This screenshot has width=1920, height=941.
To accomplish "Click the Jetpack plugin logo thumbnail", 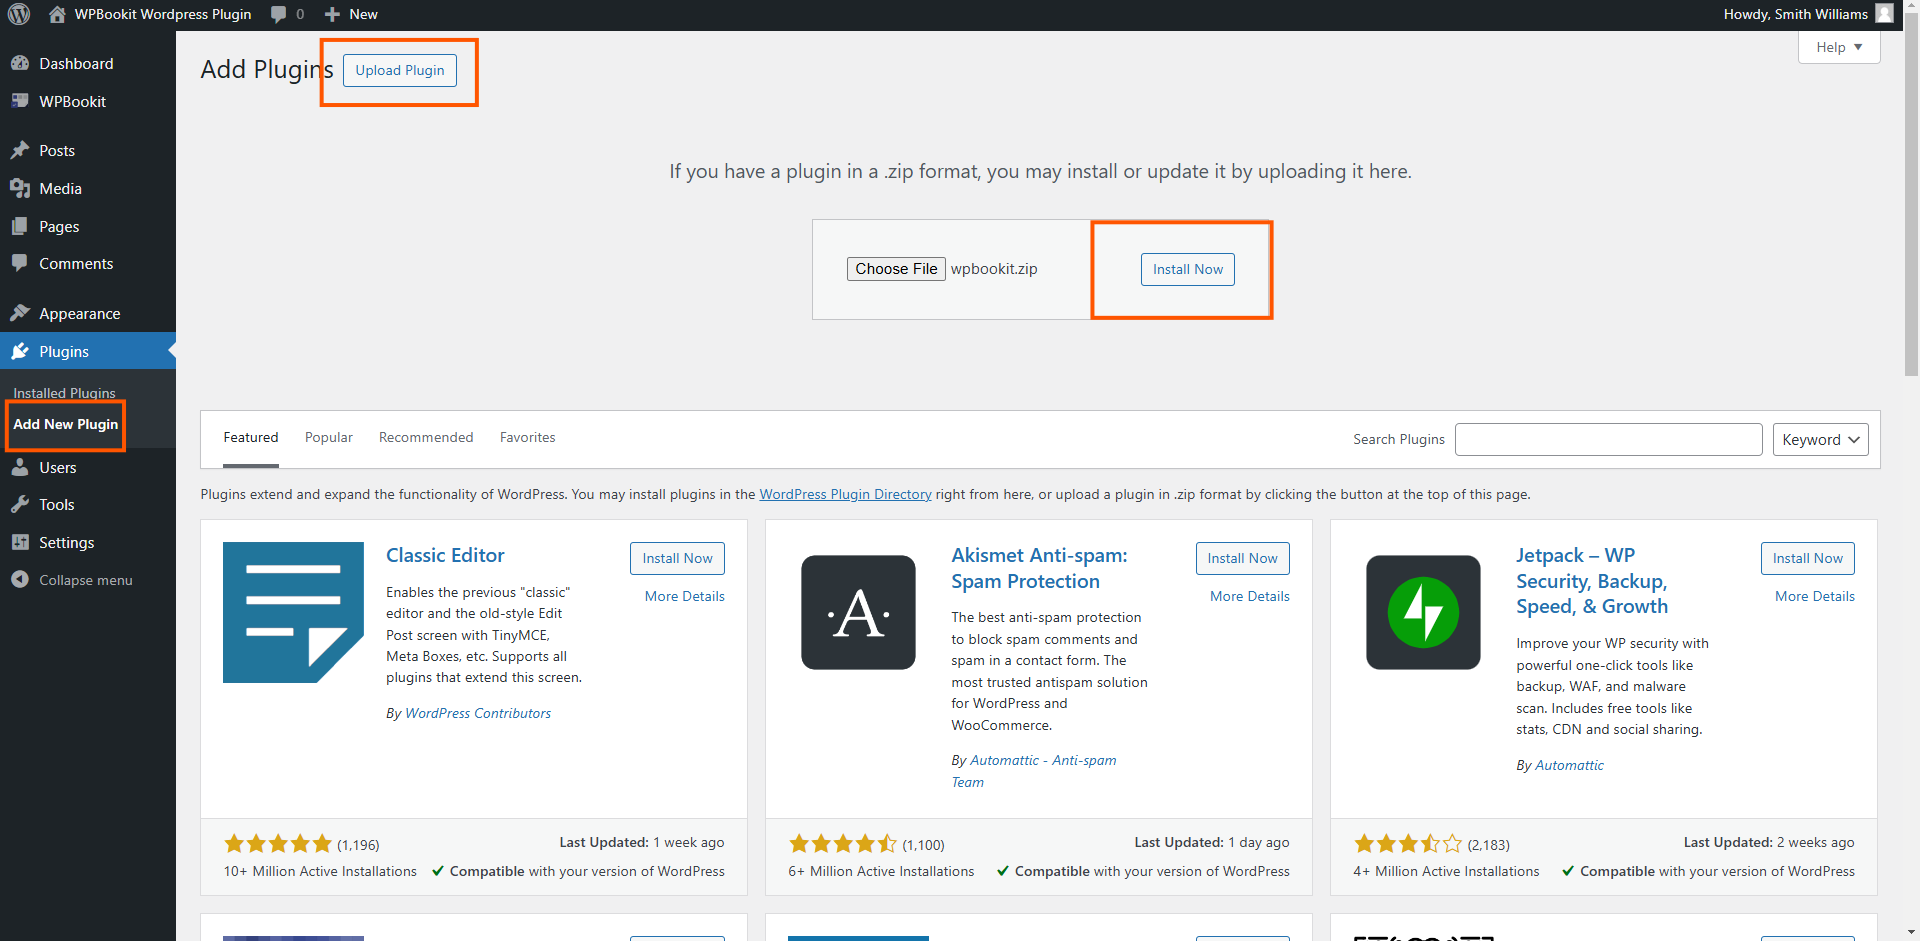I will tap(1423, 612).
